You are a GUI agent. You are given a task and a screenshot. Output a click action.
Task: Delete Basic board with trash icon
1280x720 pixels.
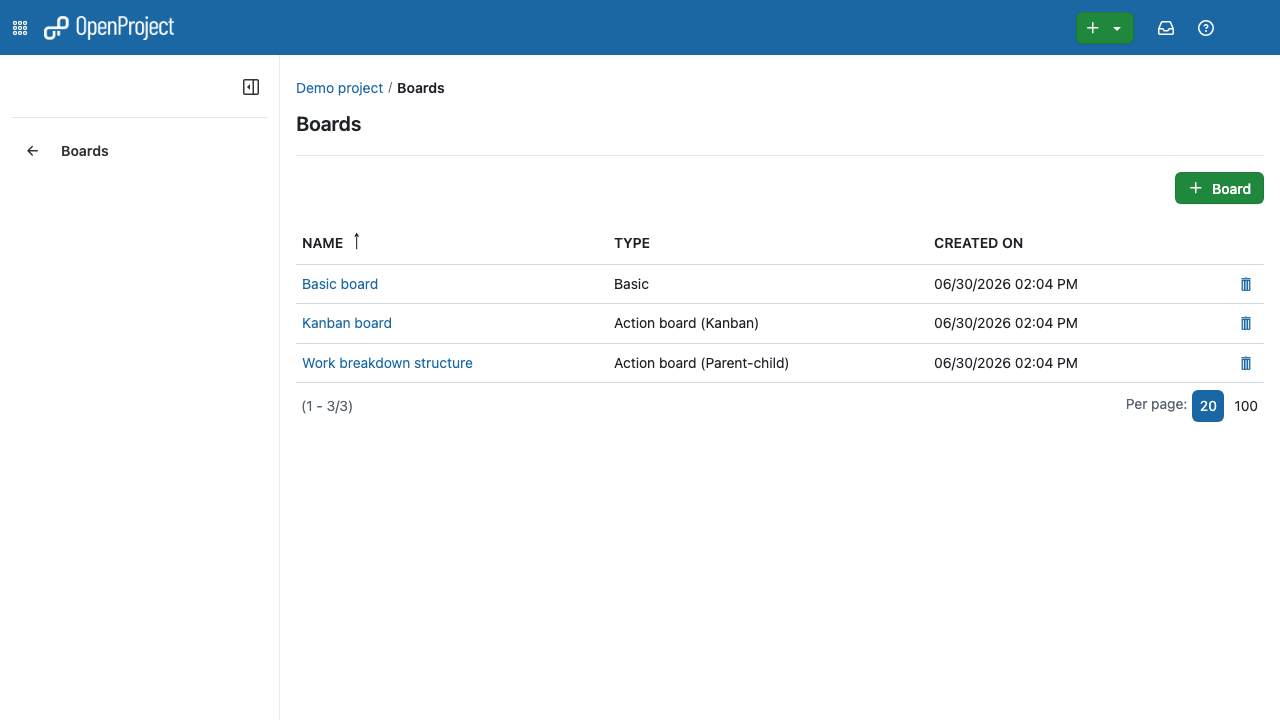(1246, 284)
